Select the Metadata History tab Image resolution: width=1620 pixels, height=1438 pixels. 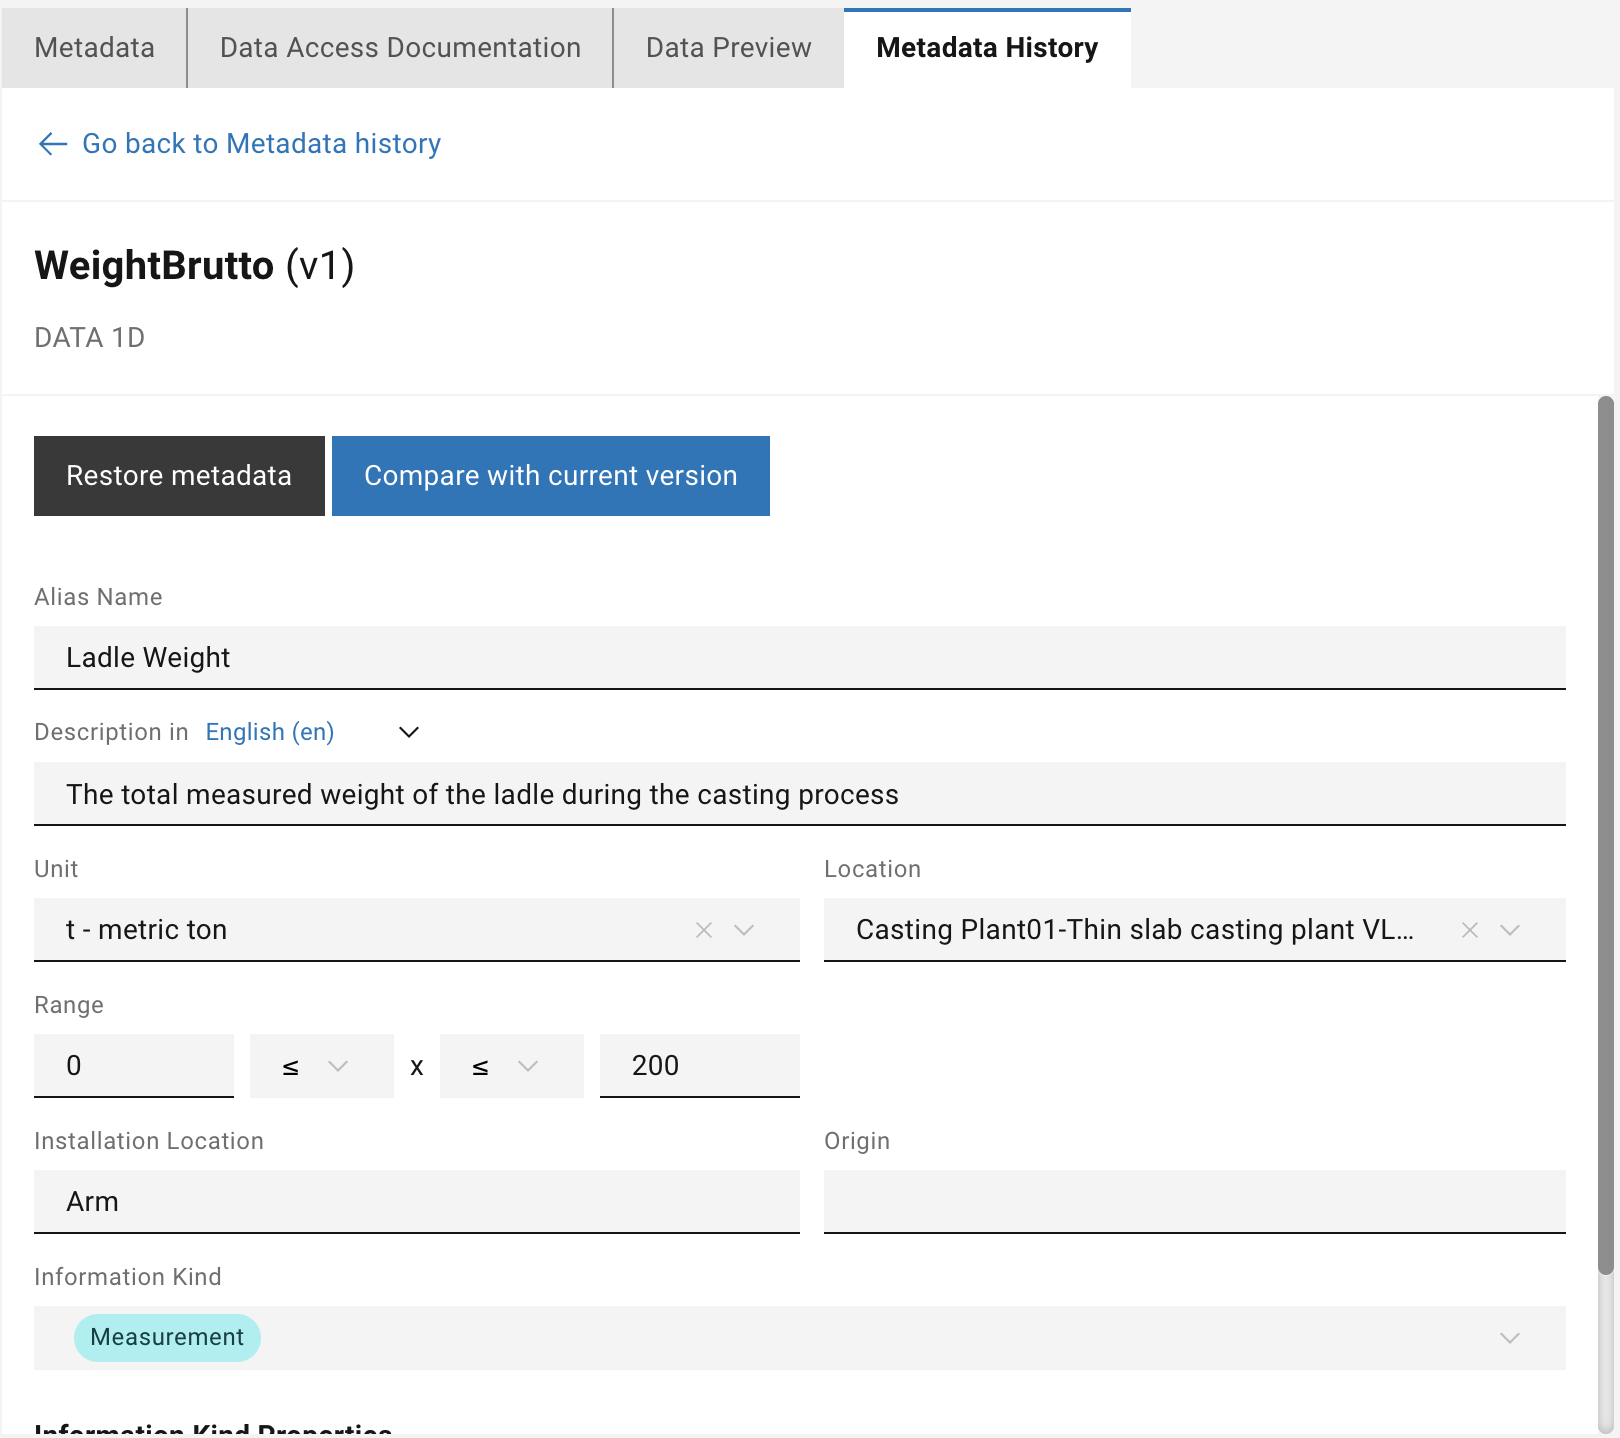[x=987, y=48]
